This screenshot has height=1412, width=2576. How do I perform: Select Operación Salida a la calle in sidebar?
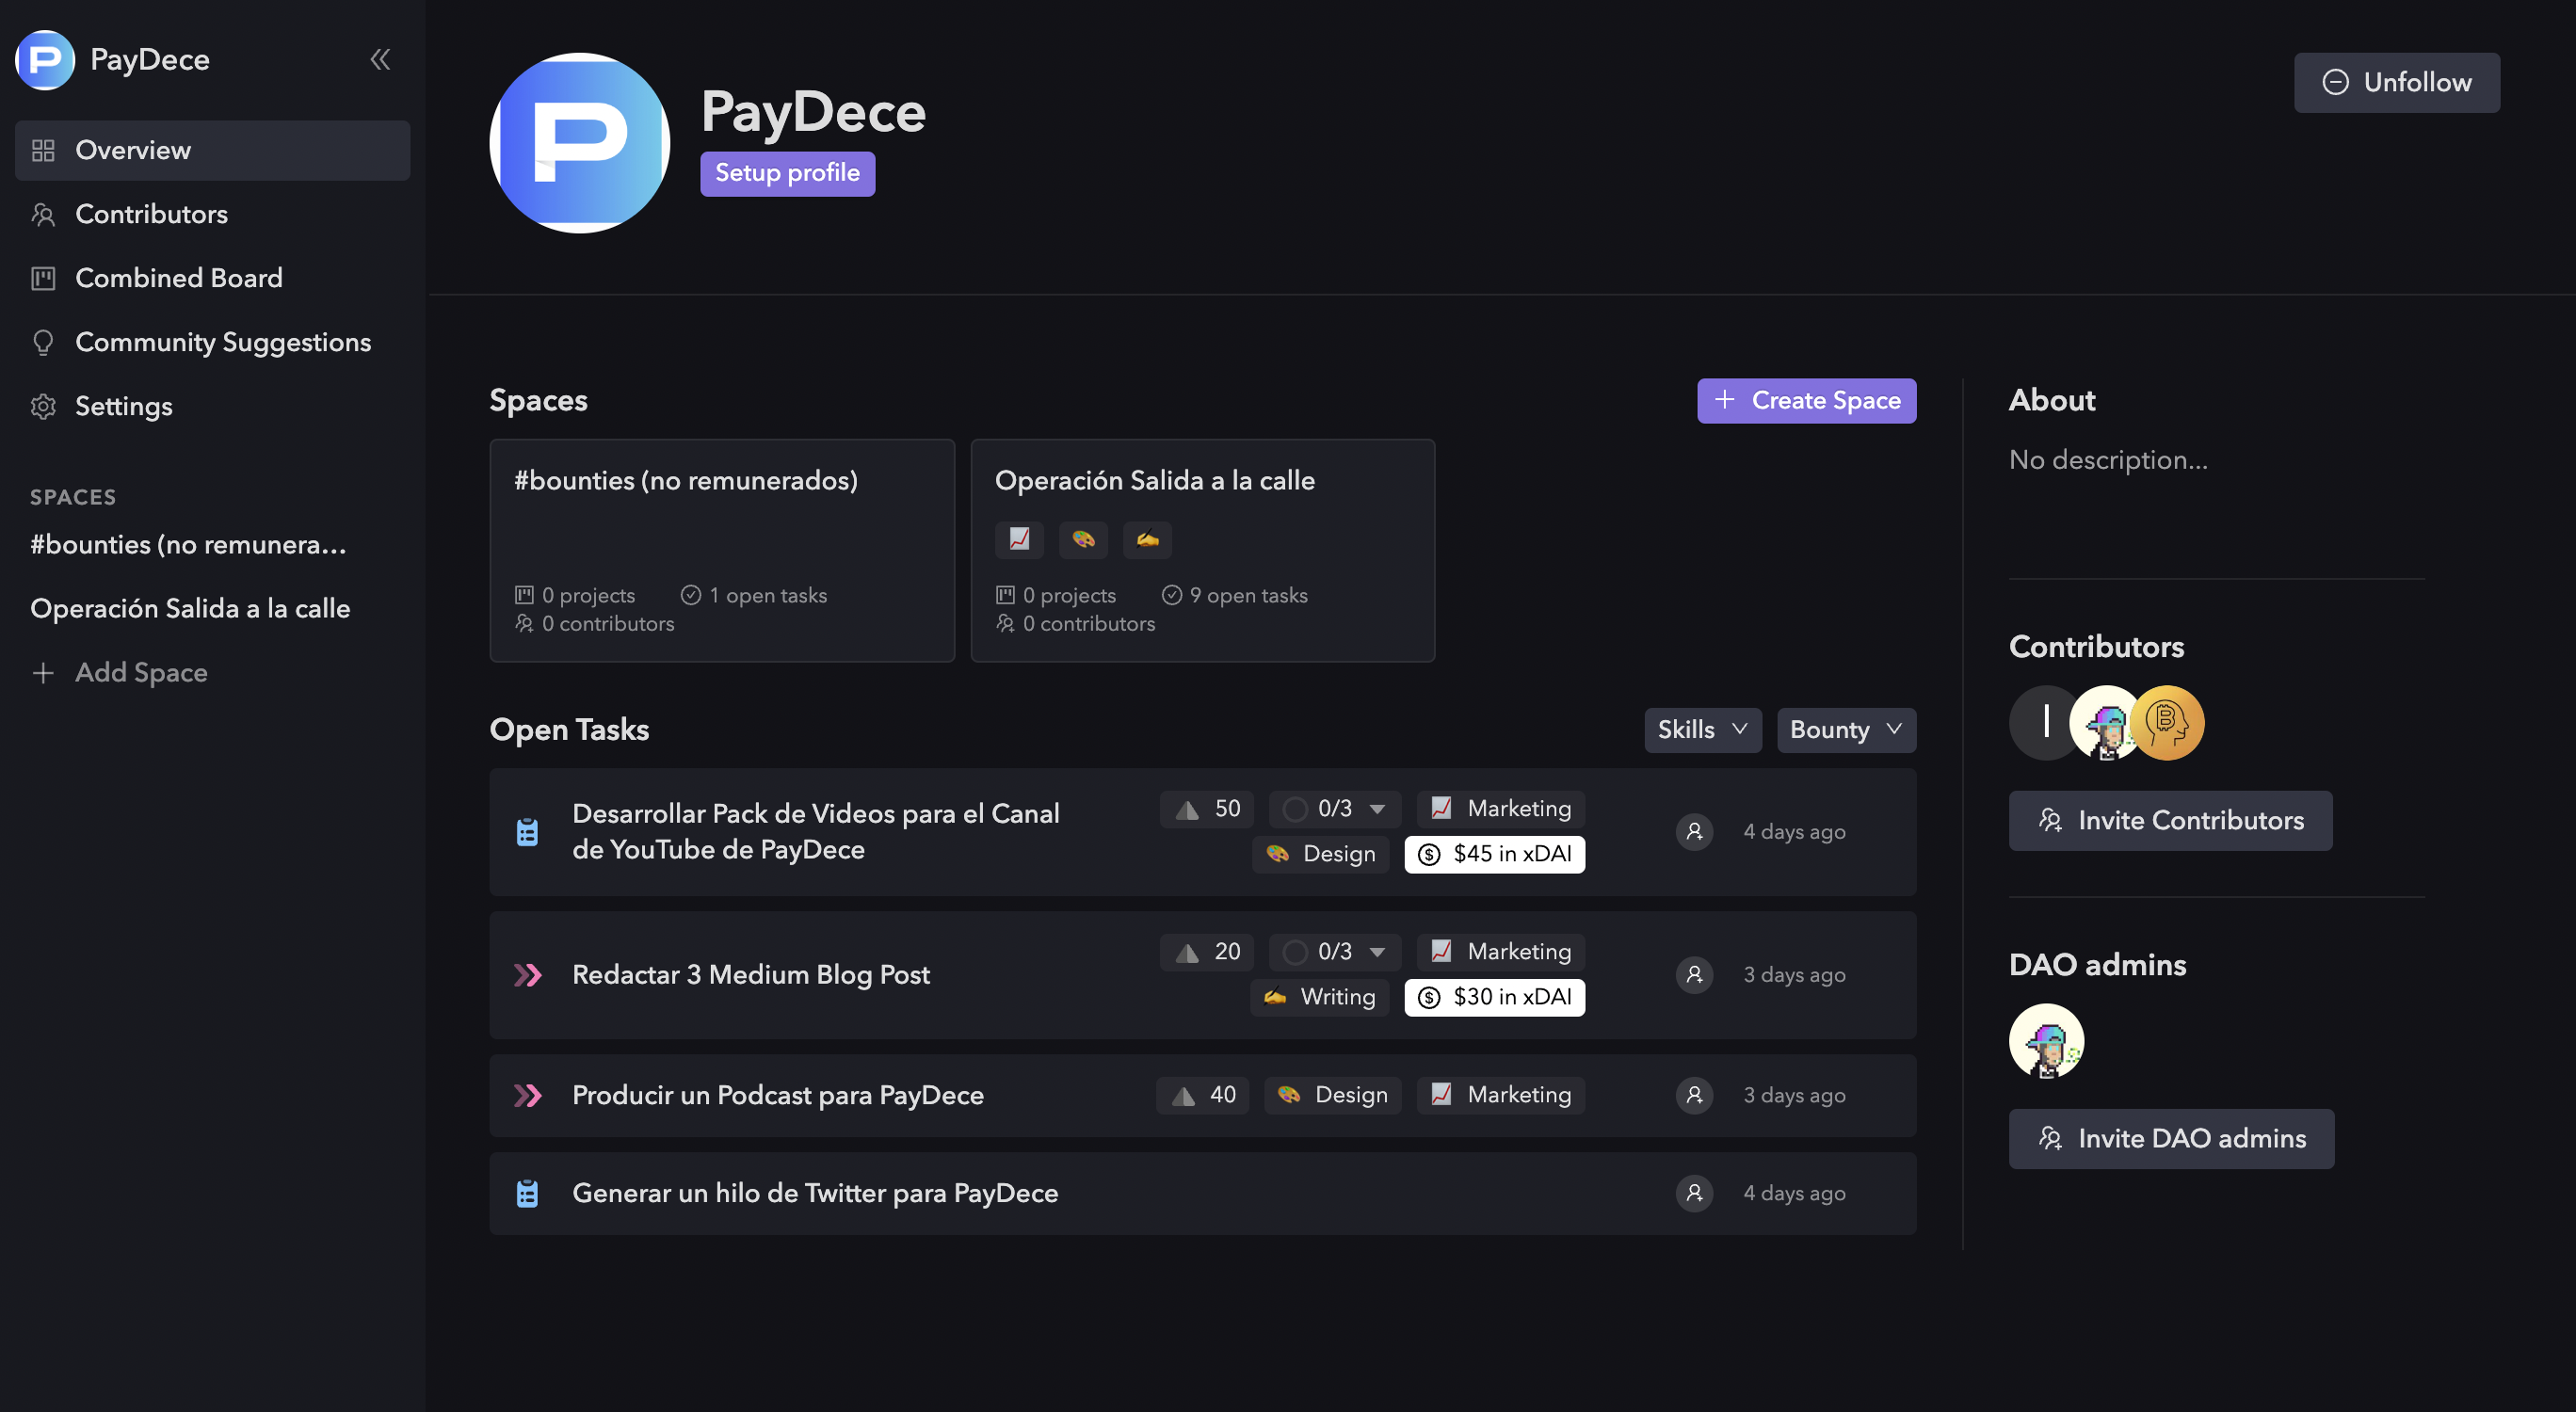[190, 608]
